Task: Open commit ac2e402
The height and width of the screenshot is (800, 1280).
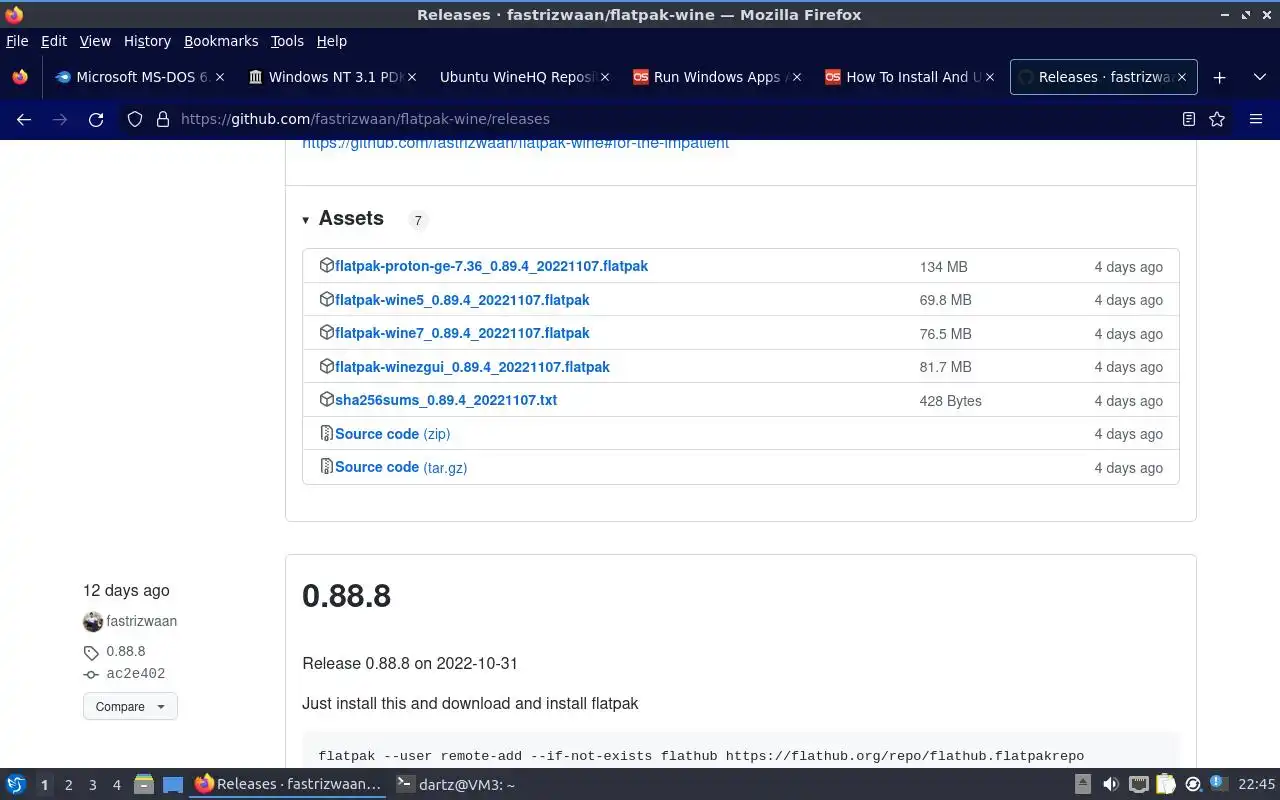Action: point(136,674)
